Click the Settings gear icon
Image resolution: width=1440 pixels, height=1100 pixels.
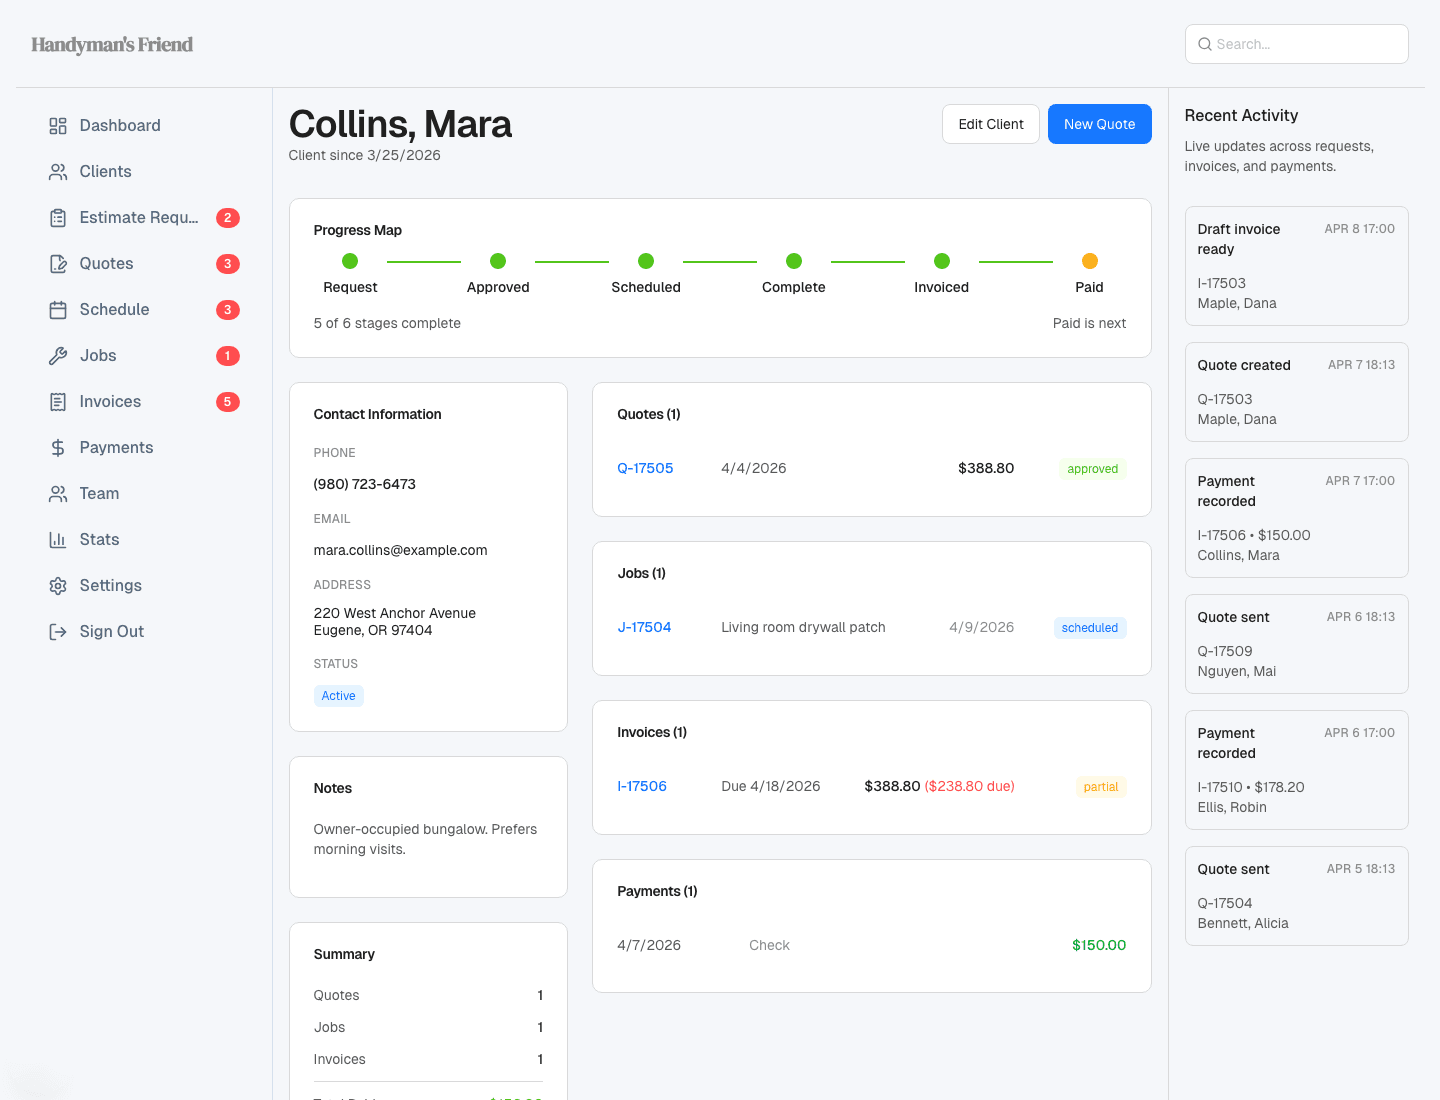(58, 586)
